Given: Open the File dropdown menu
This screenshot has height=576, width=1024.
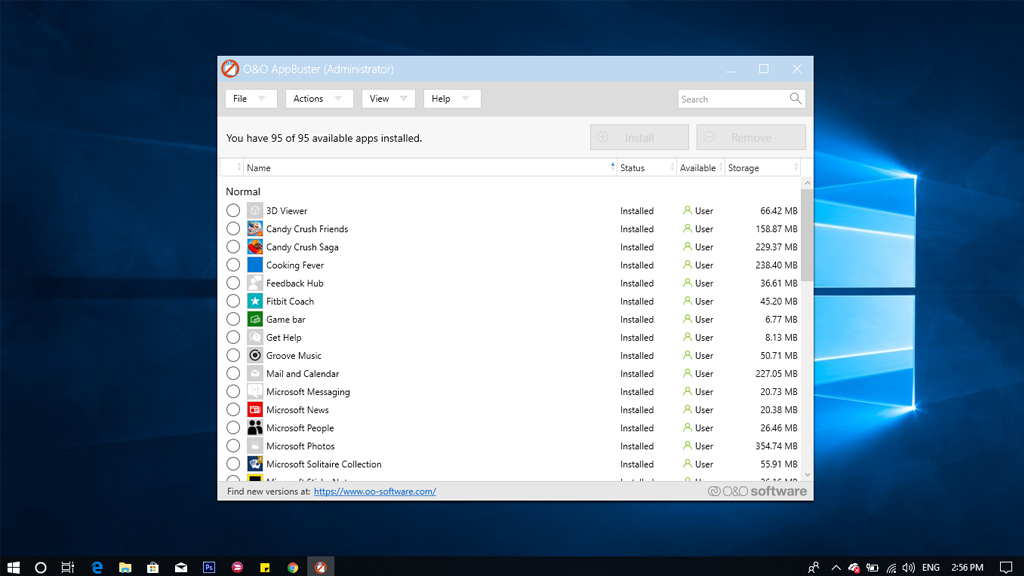Looking at the screenshot, I should tap(251, 99).
